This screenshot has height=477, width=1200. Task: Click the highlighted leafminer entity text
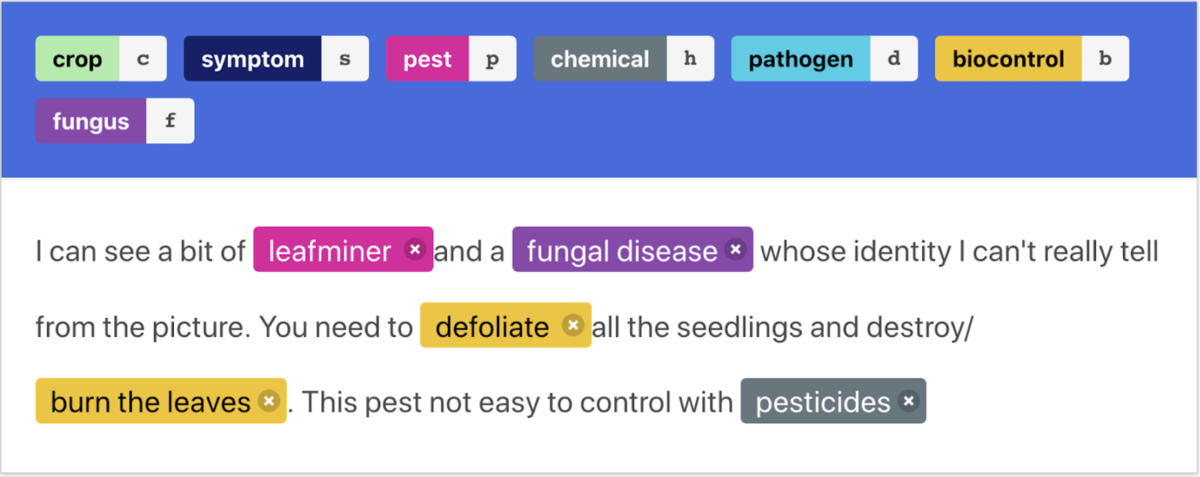tap(329, 251)
